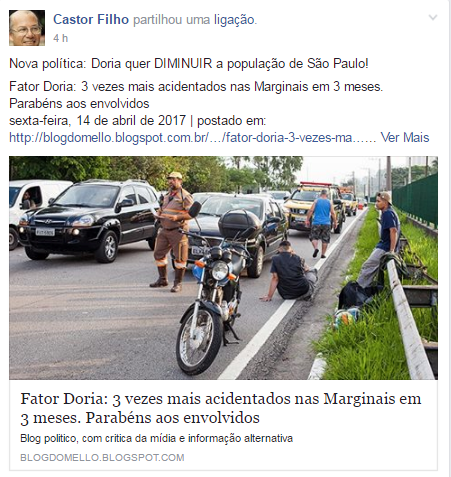Click the black Hyundai SUV in the photo
The height and width of the screenshot is (477, 451).
click(89, 220)
